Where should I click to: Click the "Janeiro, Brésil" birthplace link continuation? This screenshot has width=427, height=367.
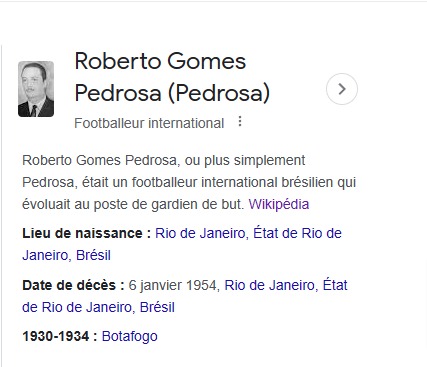point(66,255)
